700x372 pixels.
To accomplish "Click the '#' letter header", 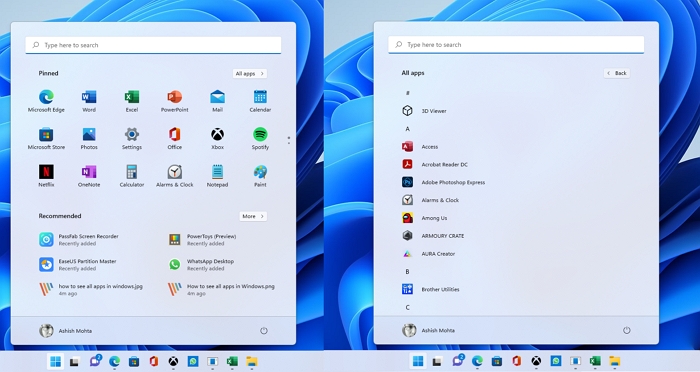I will [x=407, y=93].
